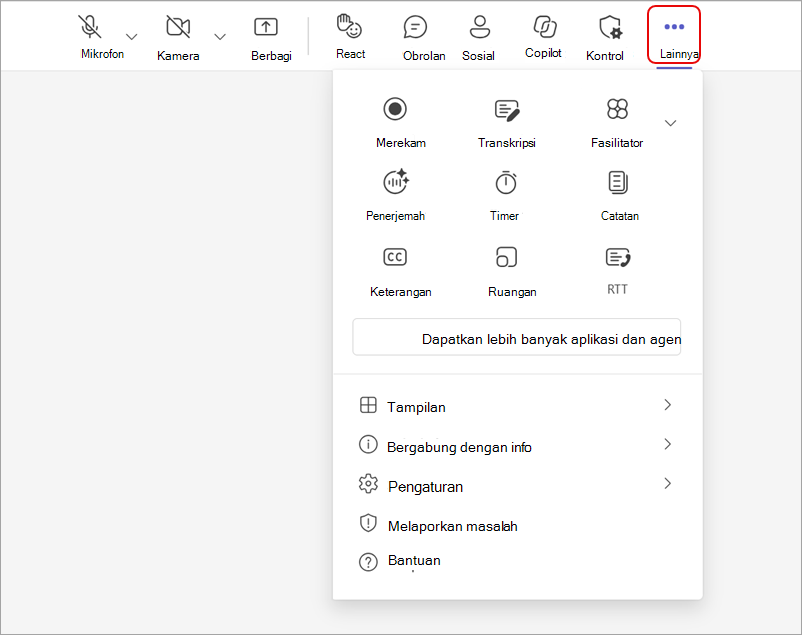The image size is (802, 635).
Task: Expand the Bergabung dengan info arrow
Action: [x=667, y=444]
